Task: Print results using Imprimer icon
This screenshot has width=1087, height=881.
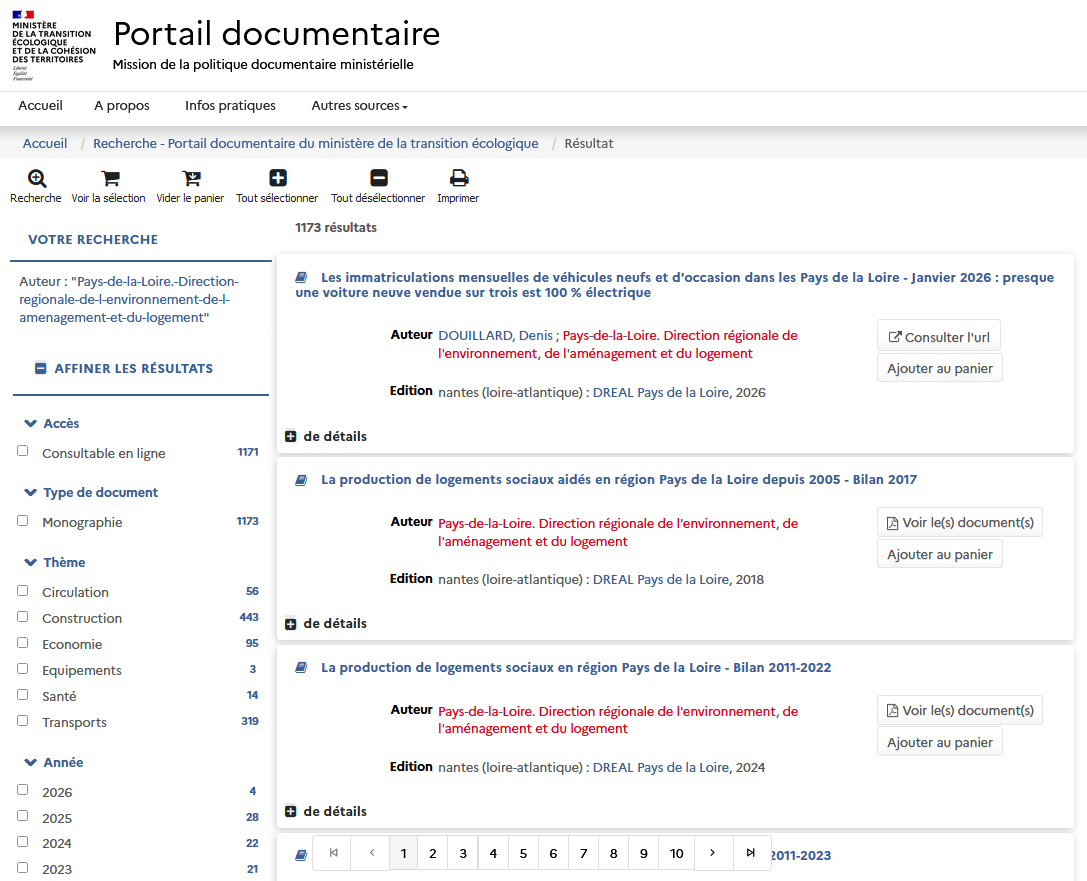Action: pos(458,179)
